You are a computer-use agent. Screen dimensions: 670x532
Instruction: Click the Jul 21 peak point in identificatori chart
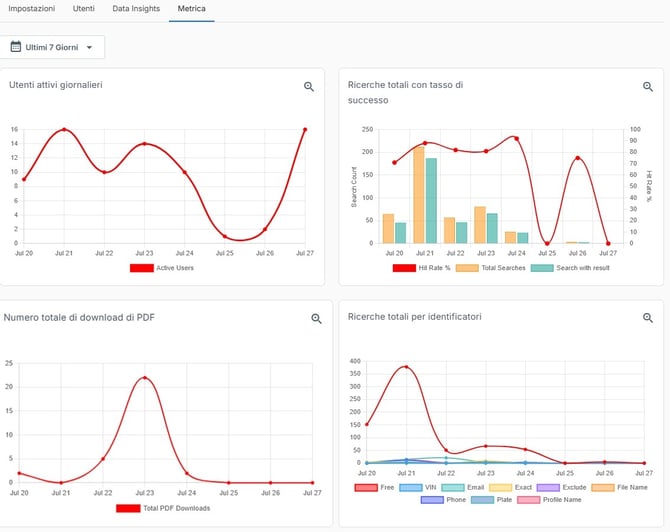(x=406, y=367)
